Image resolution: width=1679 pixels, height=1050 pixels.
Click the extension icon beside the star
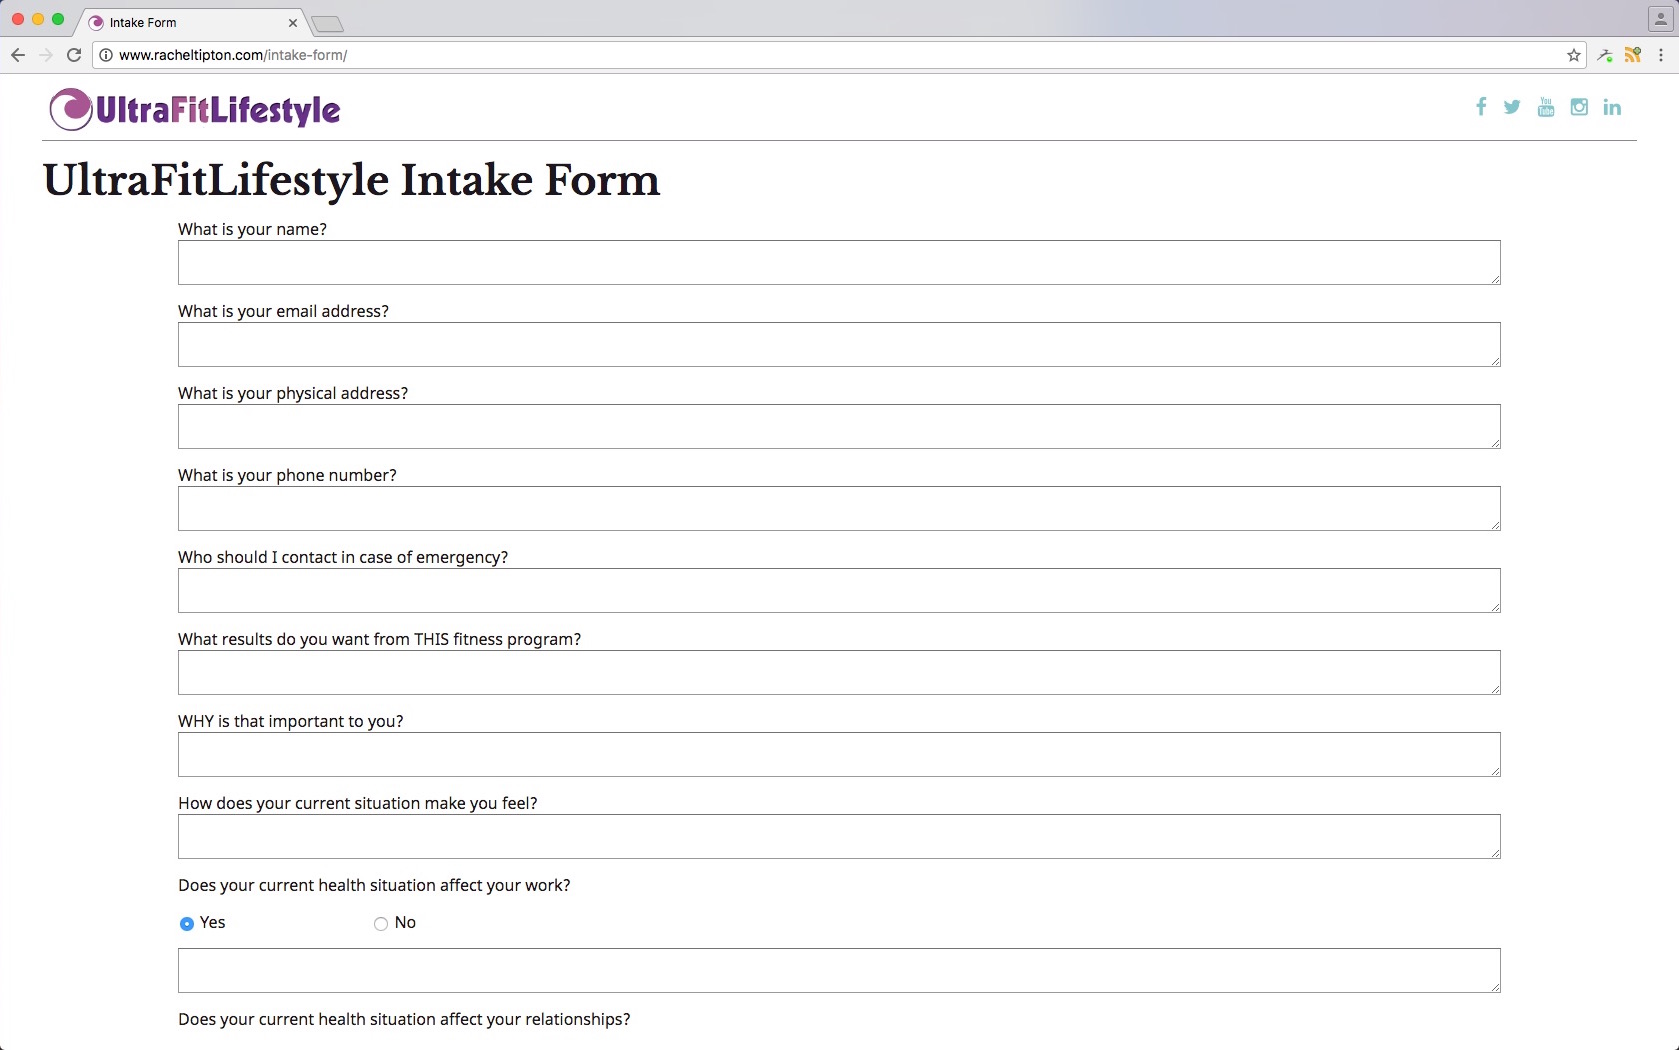point(1605,55)
